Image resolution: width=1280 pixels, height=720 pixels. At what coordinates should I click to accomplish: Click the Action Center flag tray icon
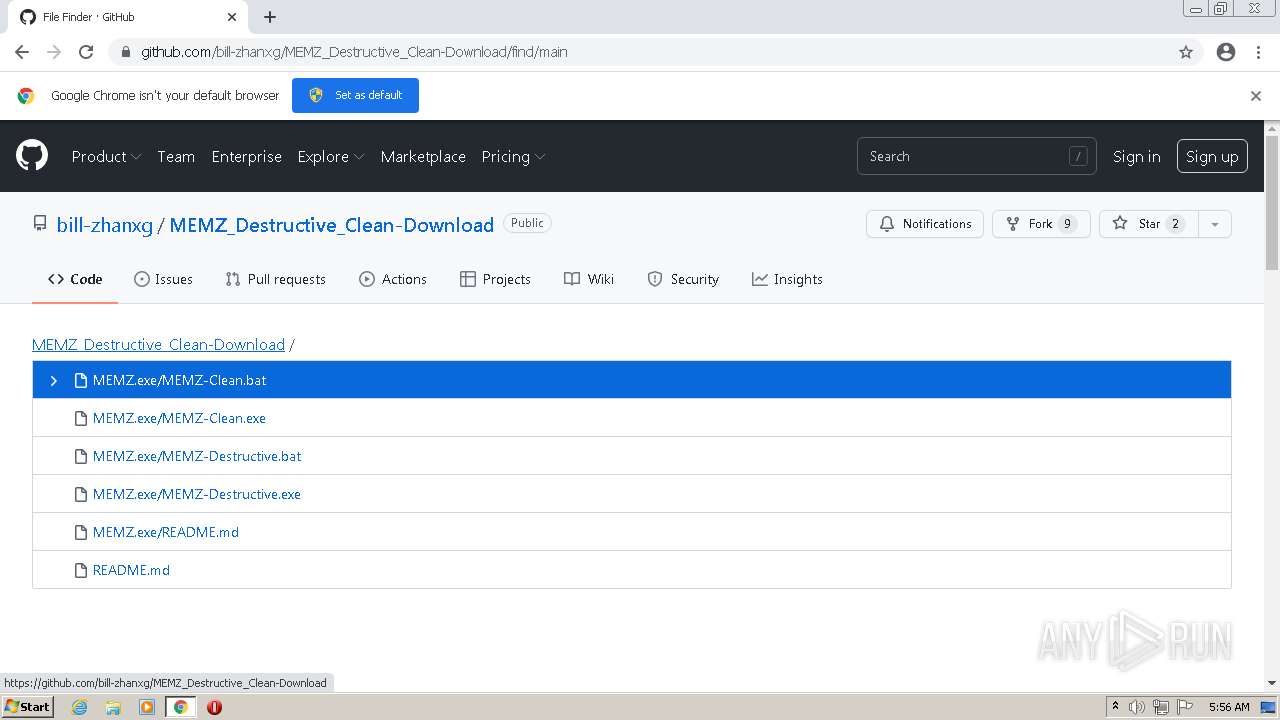point(1185,707)
